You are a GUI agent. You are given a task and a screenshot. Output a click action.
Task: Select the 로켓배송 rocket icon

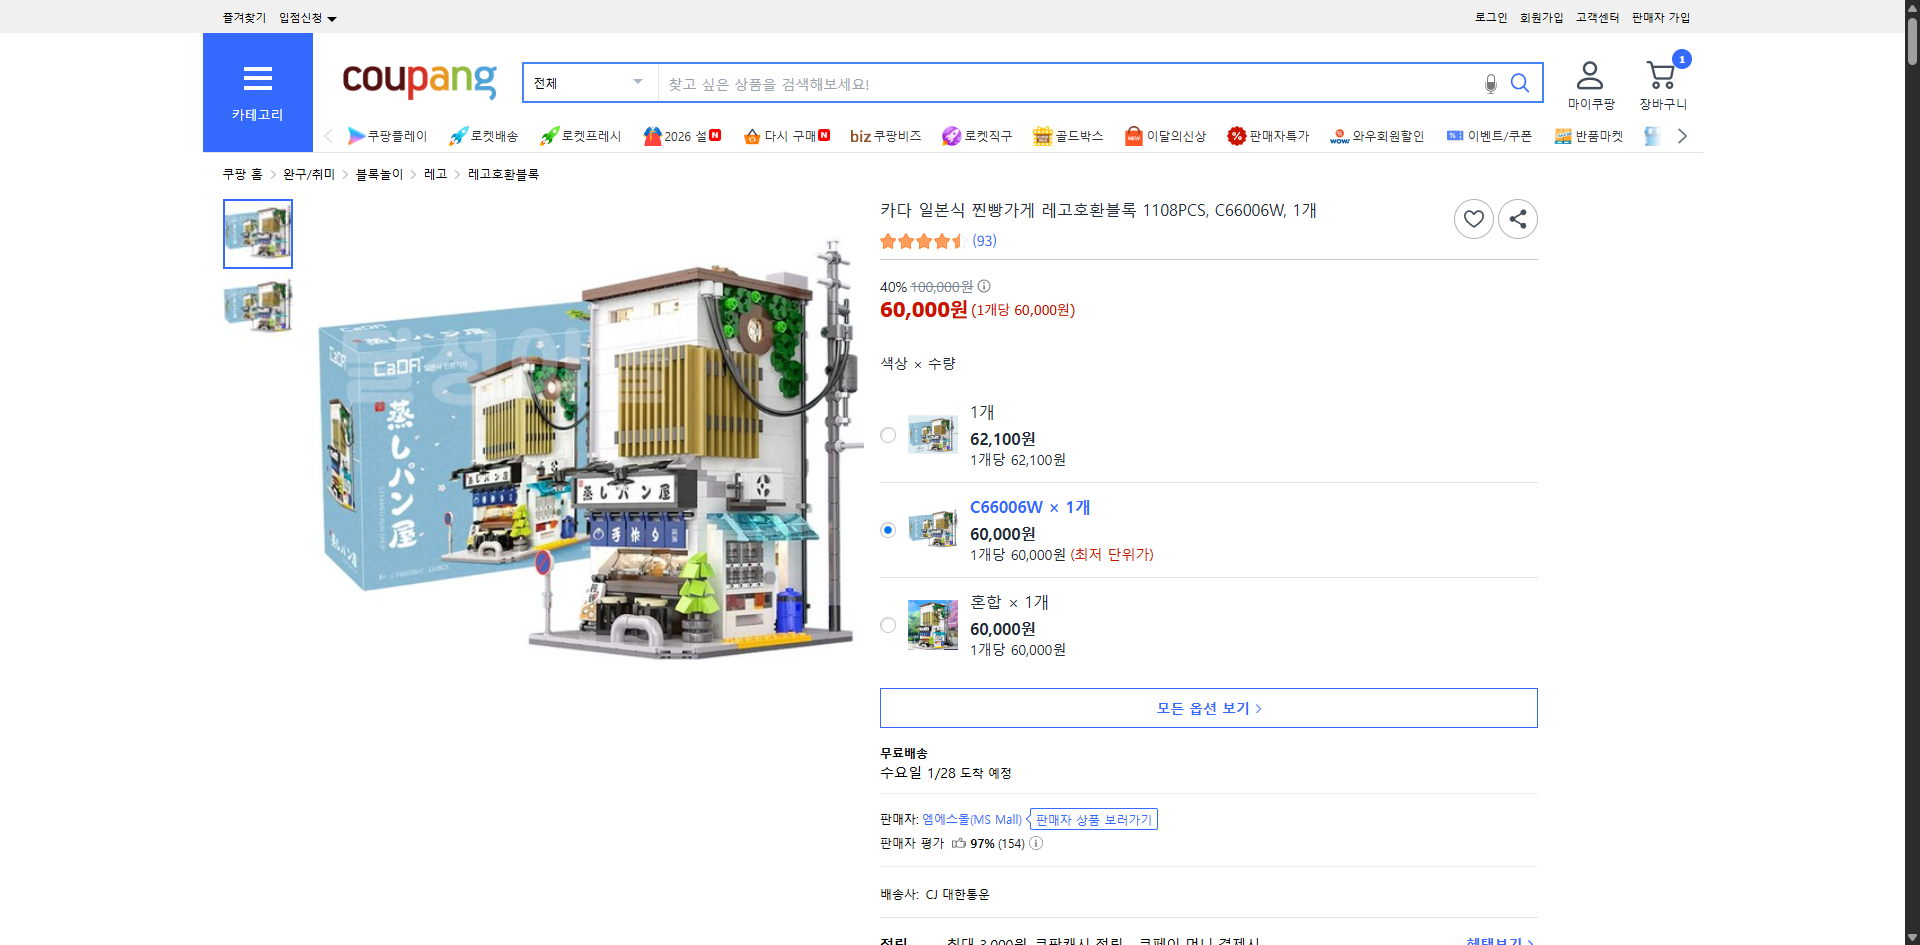457,136
